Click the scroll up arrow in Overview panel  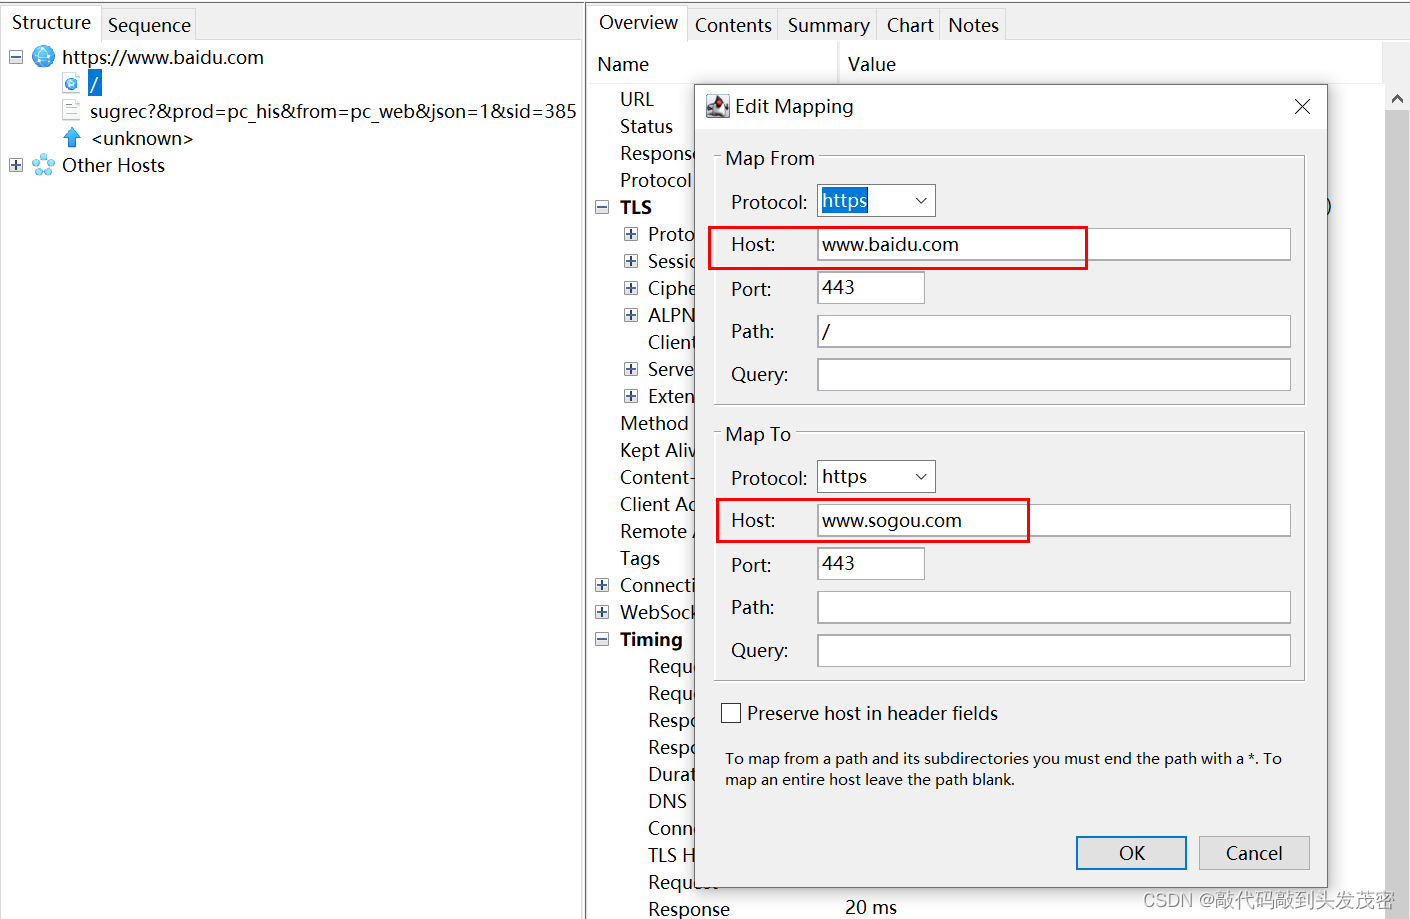[x=1397, y=99]
